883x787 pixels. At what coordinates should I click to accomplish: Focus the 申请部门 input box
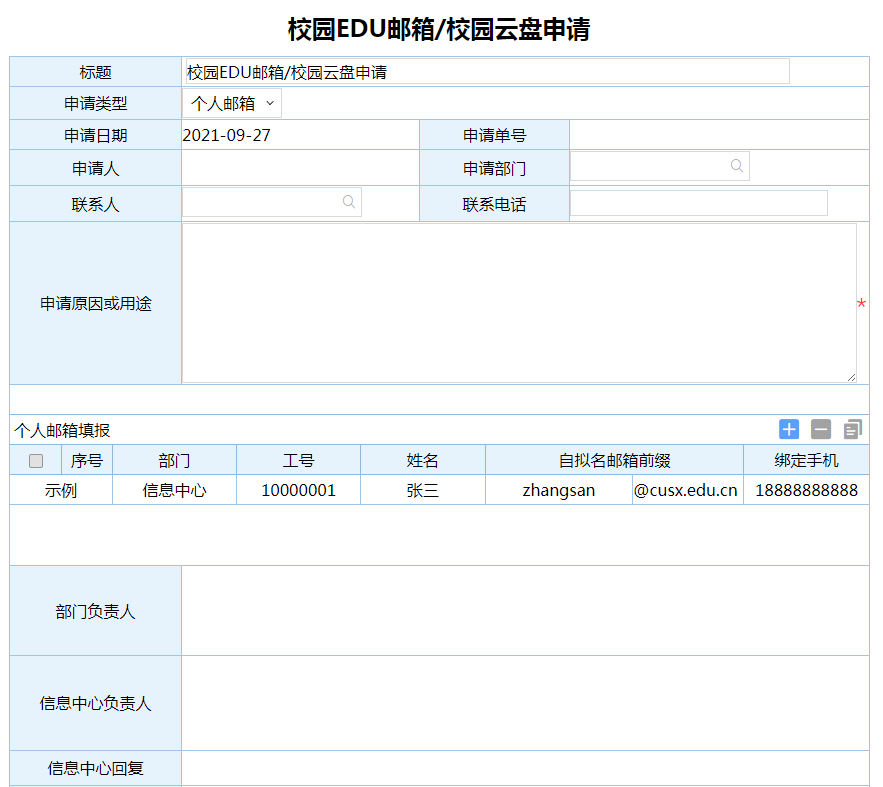coord(648,166)
